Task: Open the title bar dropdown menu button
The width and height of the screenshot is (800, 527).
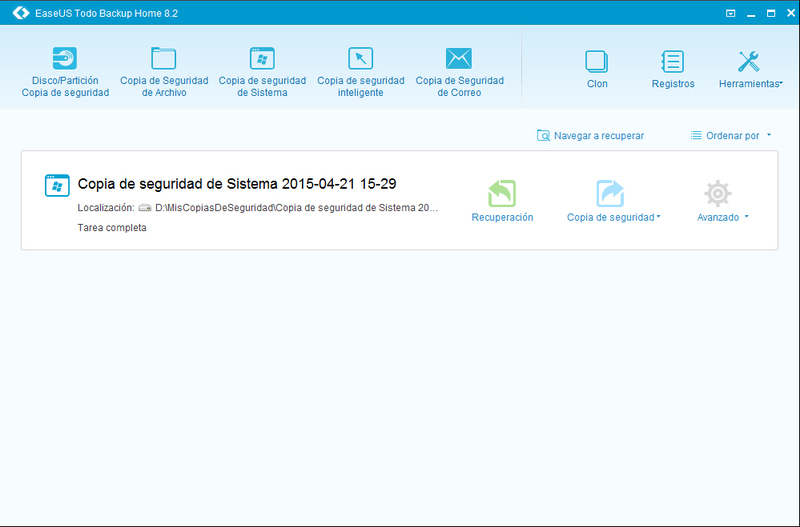Action: tap(731, 13)
